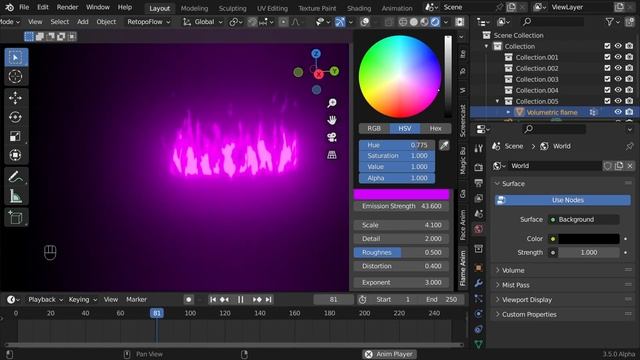This screenshot has width=640, height=360.
Task: Select the Add Cube tool
Action: (16, 218)
